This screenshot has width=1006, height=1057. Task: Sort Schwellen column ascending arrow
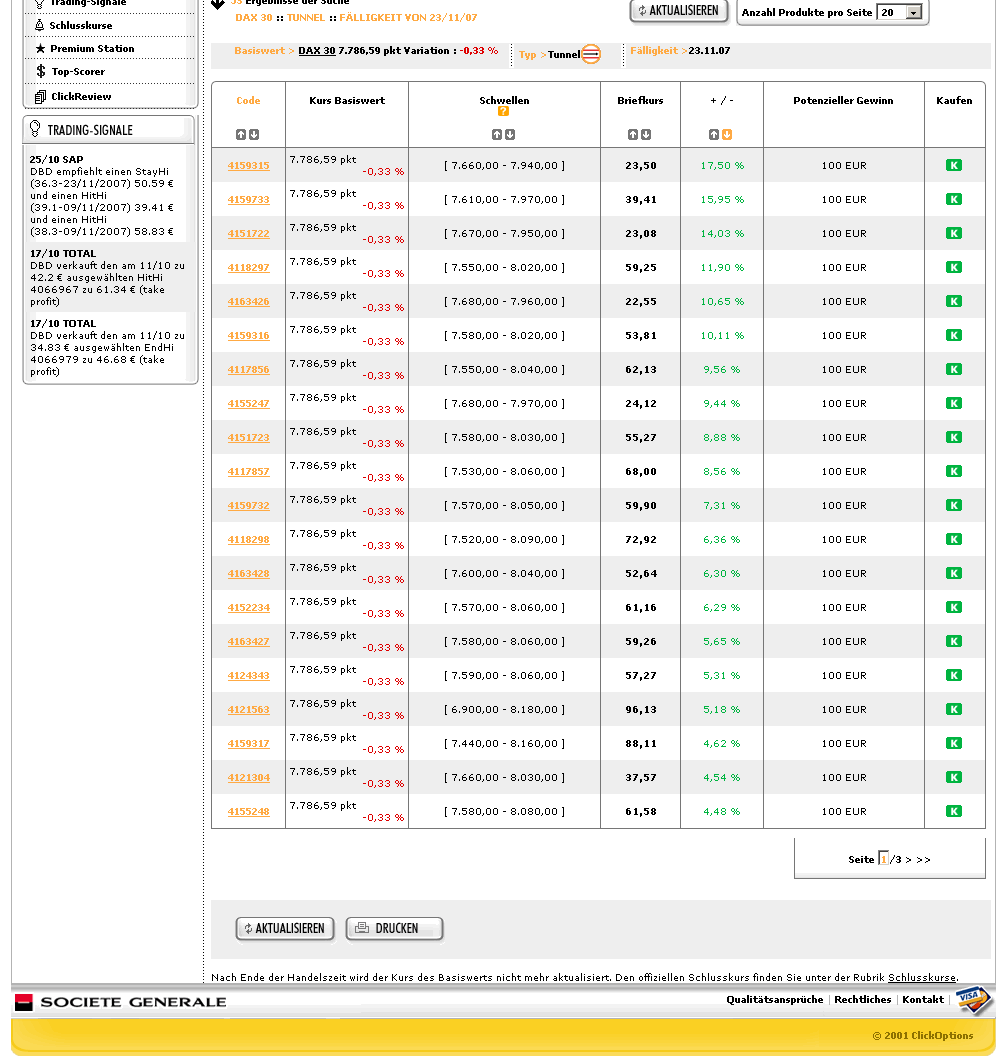point(497,135)
